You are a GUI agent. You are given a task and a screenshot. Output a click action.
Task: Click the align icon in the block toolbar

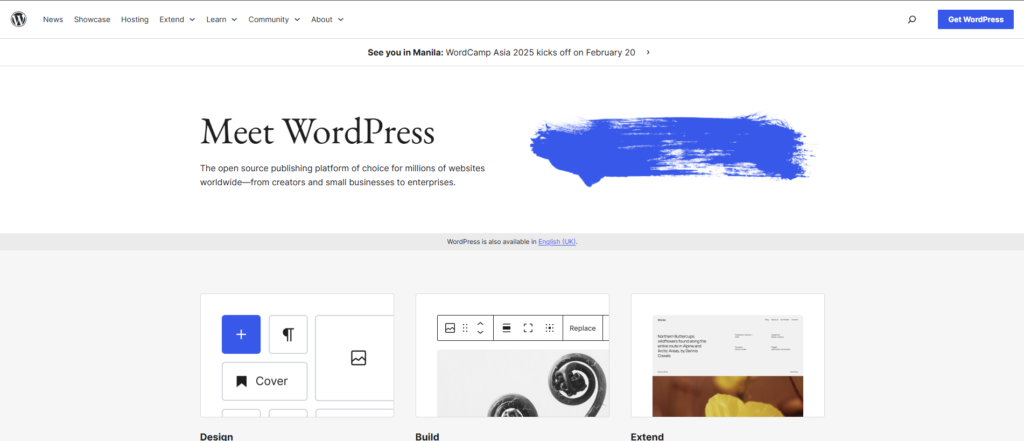[506, 328]
